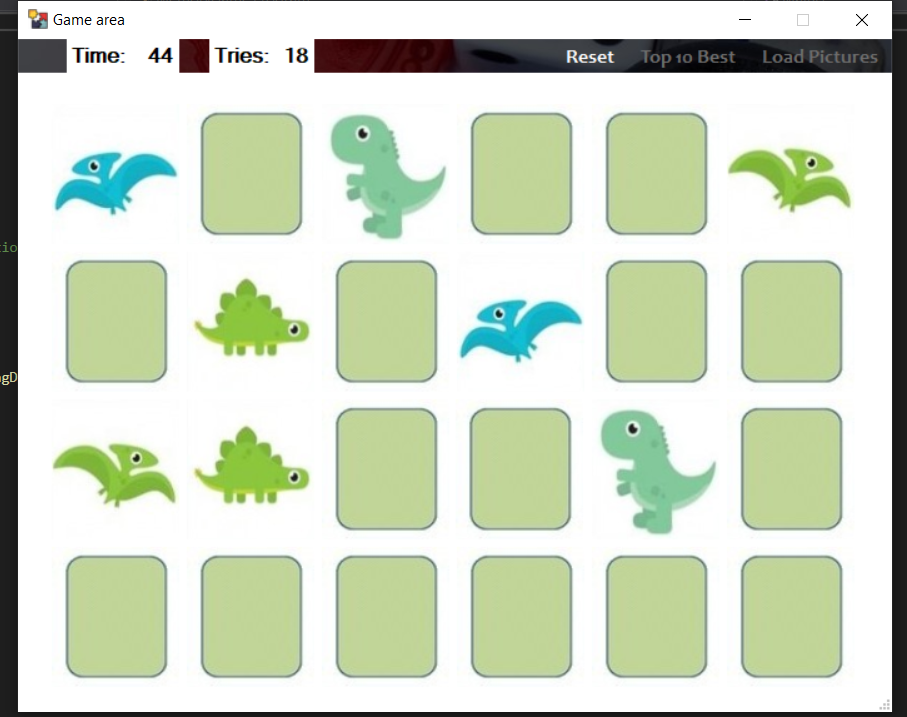Click the blue pterodactyl in the top-left corner

tap(115, 175)
